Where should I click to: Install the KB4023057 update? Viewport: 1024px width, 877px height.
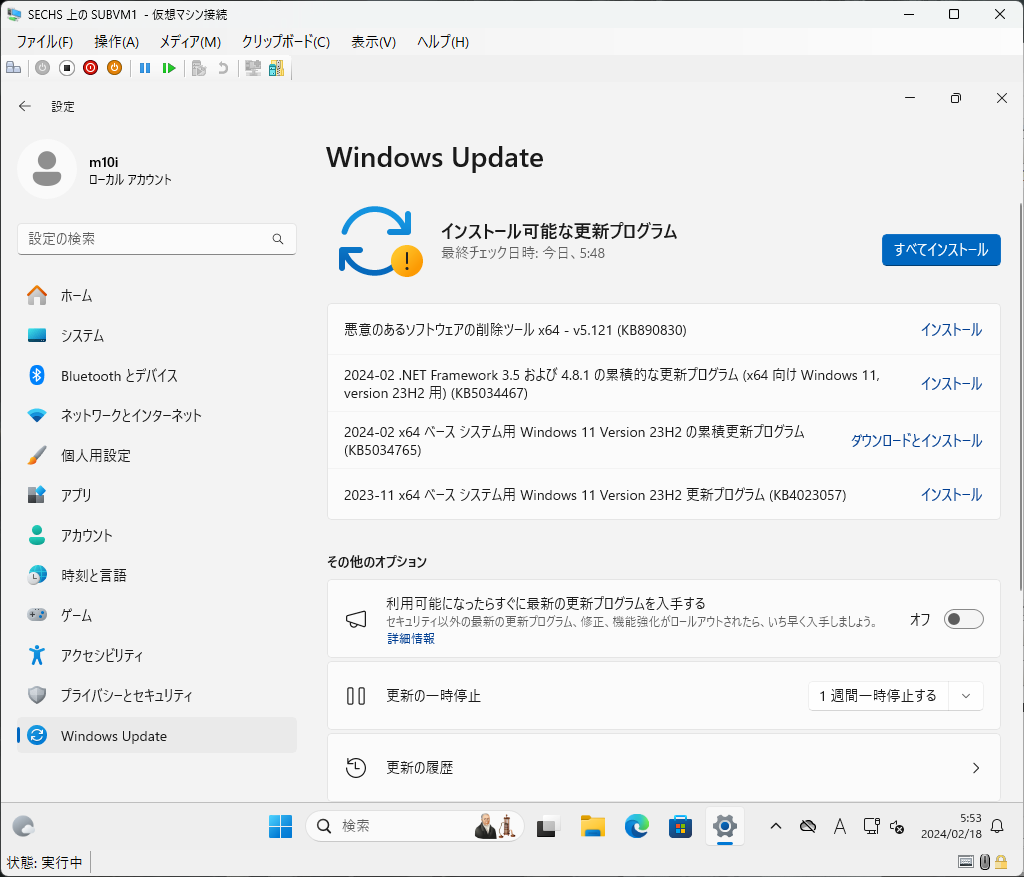[x=951, y=495]
